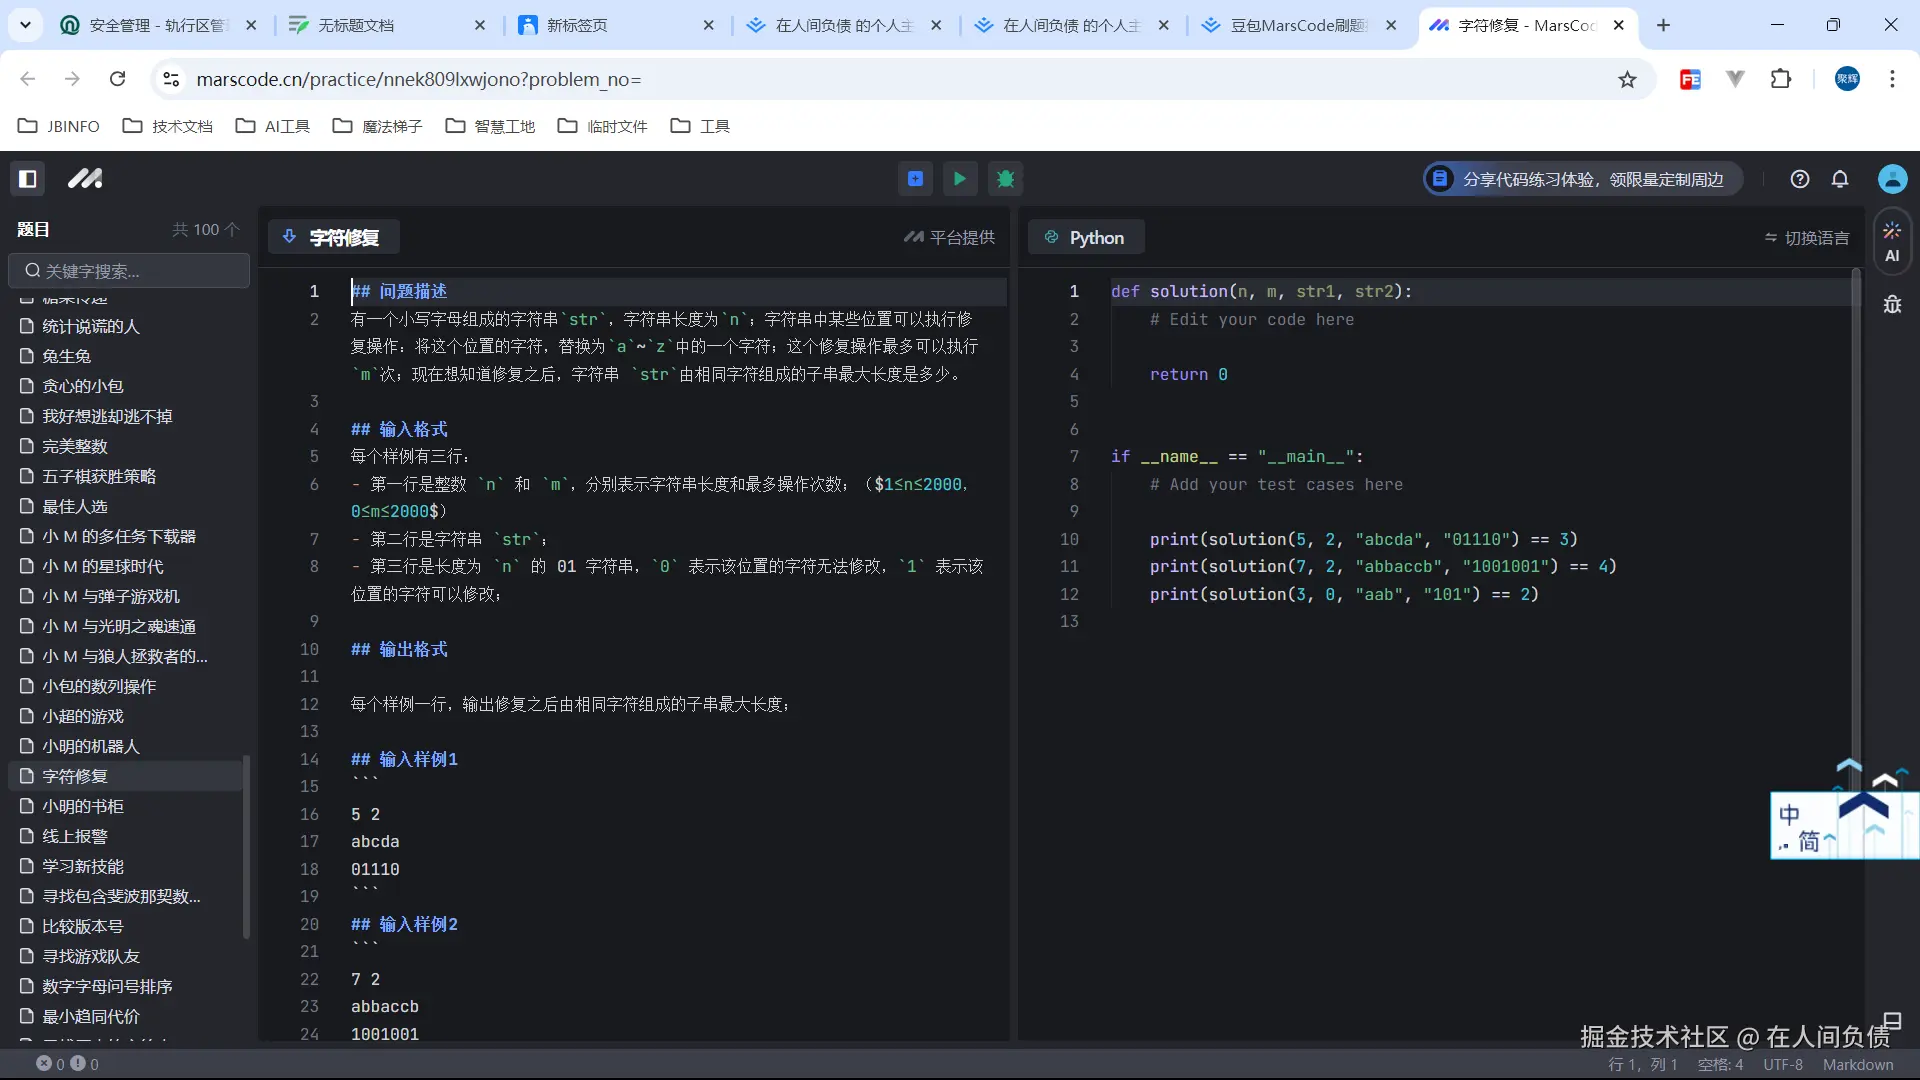Viewport: 1920px width, 1080px height.
Task: Open the AI assistant panel on the right edge
Action: [x=1892, y=240]
